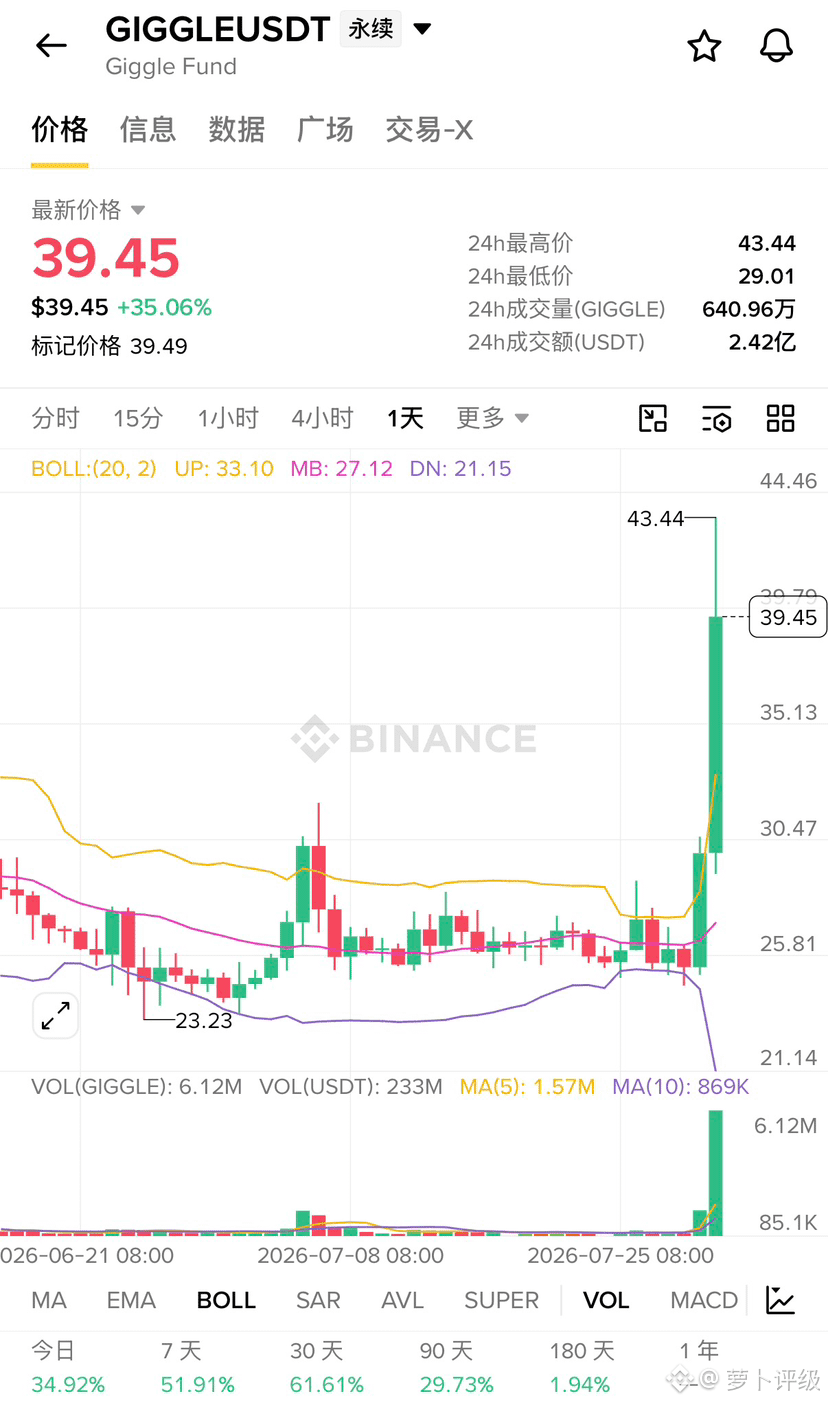
Task: Toggle the VOL sub-indicator
Action: pyautogui.click(x=606, y=1300)
